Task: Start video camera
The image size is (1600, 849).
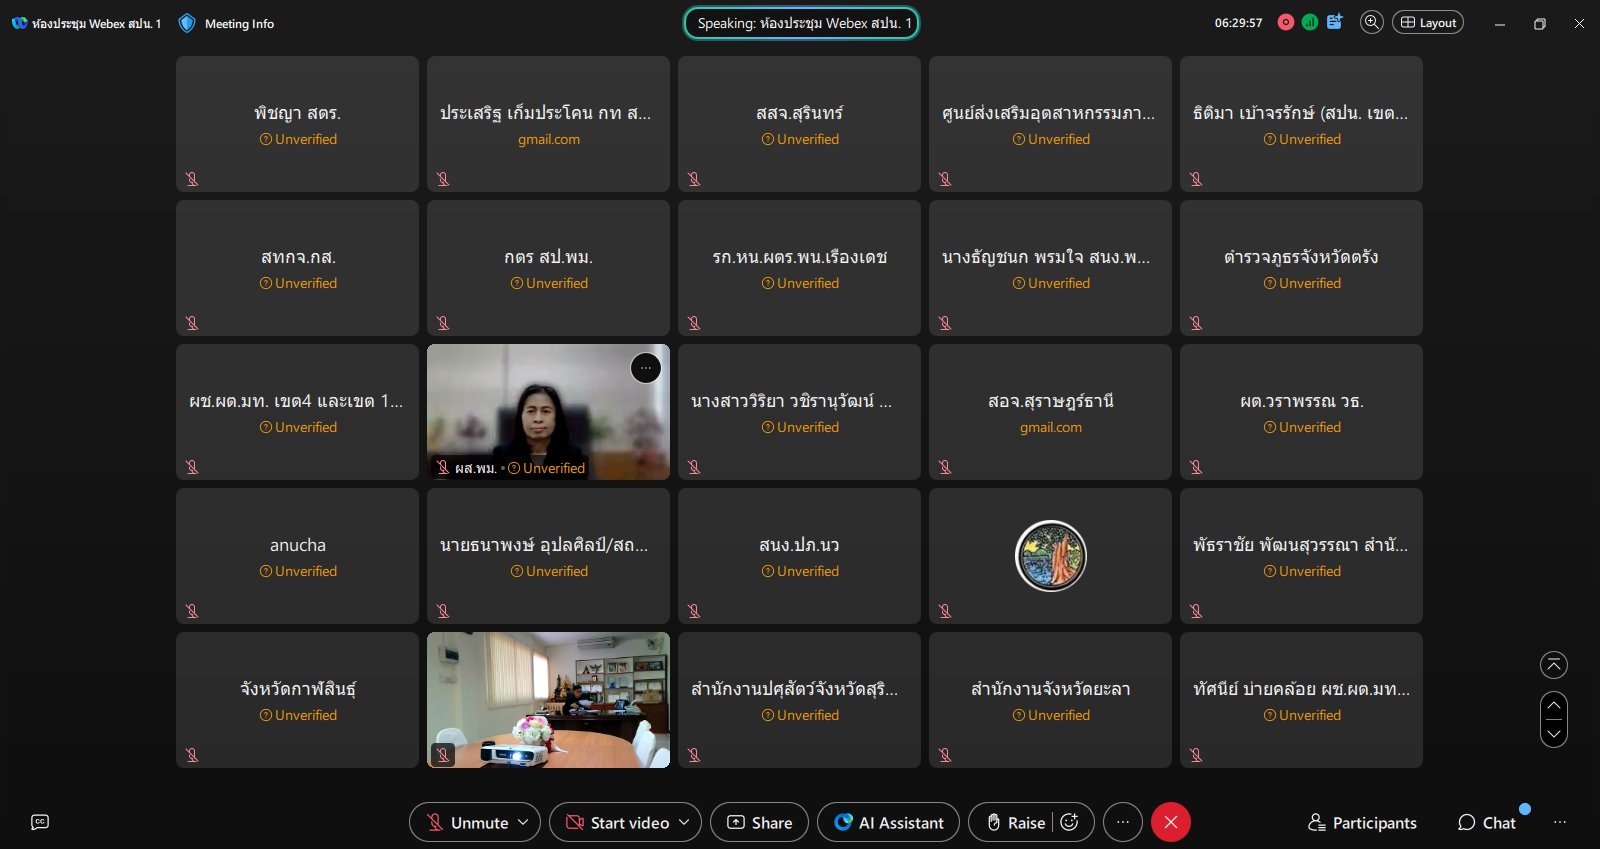Action: [x=617, y=822]
